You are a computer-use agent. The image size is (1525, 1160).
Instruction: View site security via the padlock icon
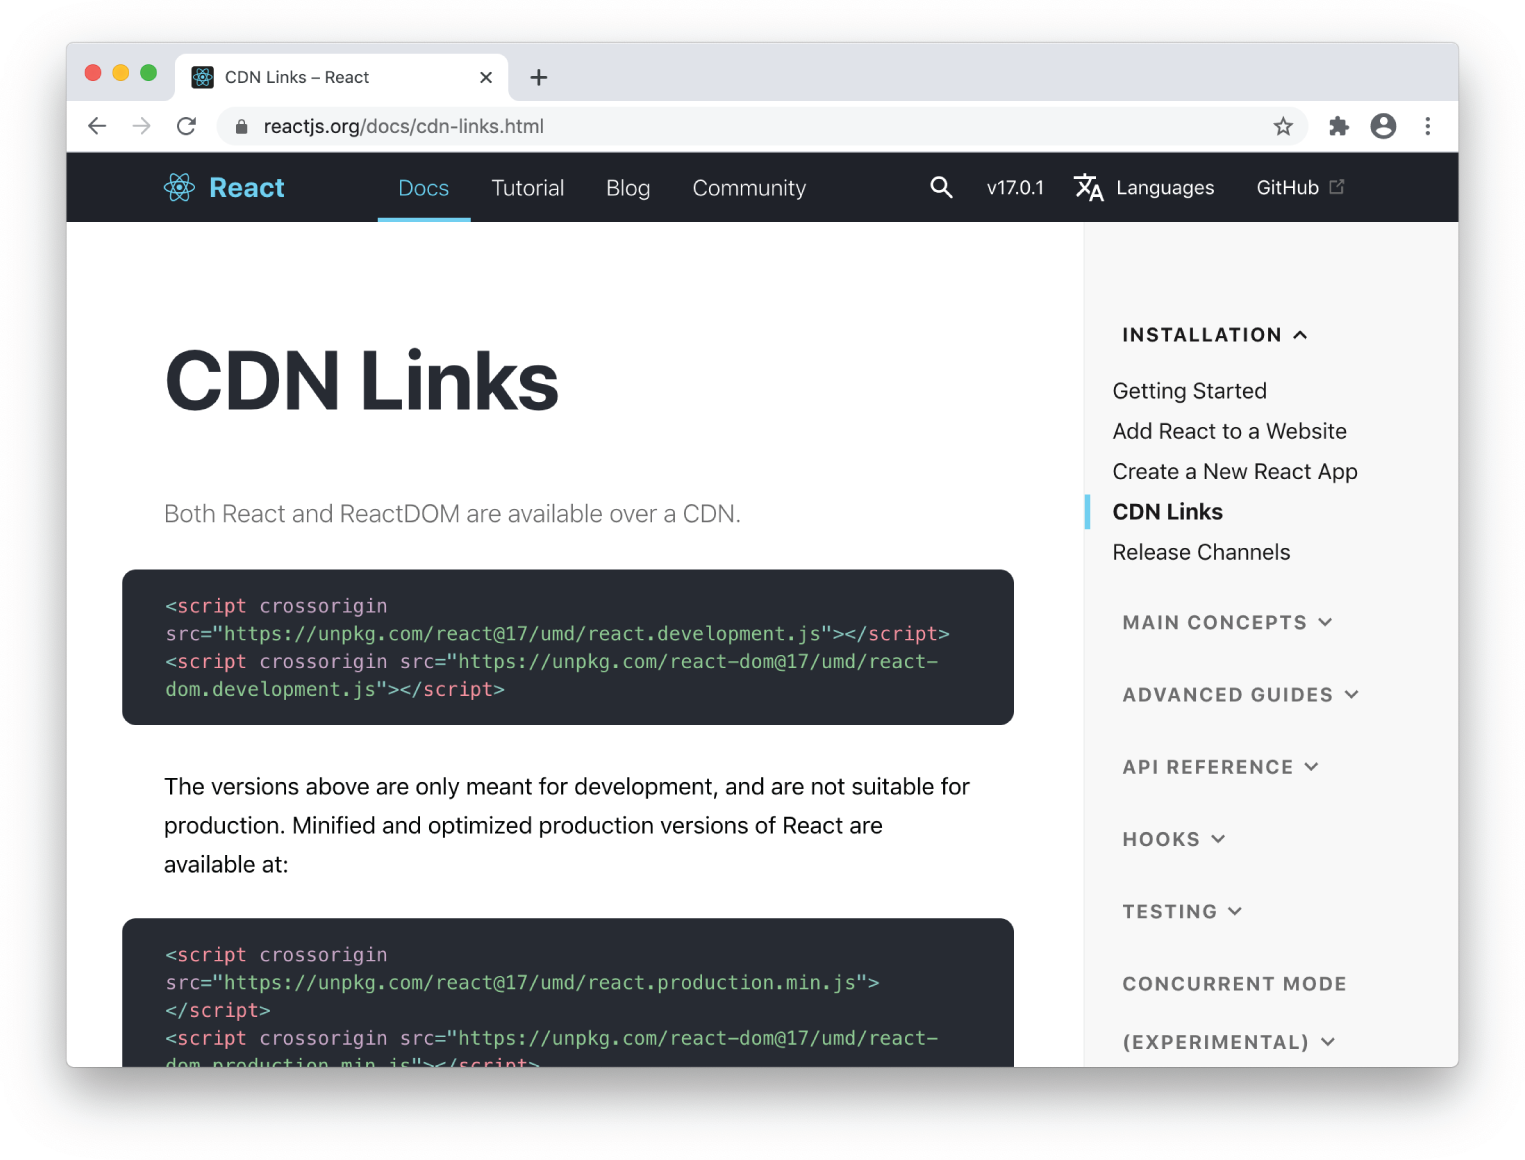(240, 127)
